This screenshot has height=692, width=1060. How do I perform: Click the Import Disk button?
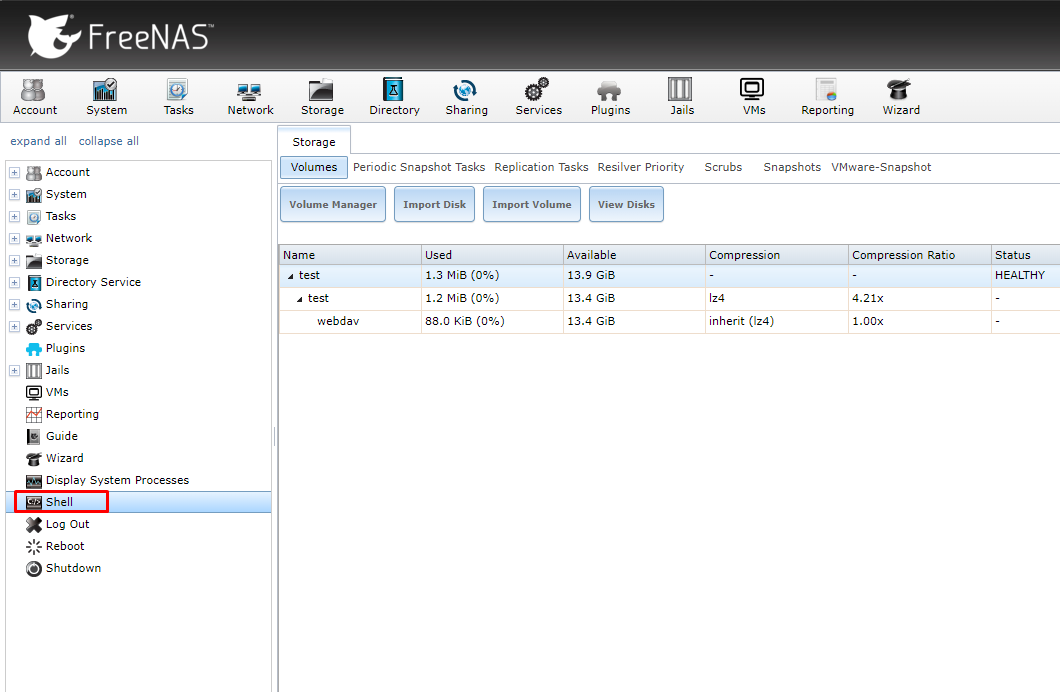click(x=434, y=204)
